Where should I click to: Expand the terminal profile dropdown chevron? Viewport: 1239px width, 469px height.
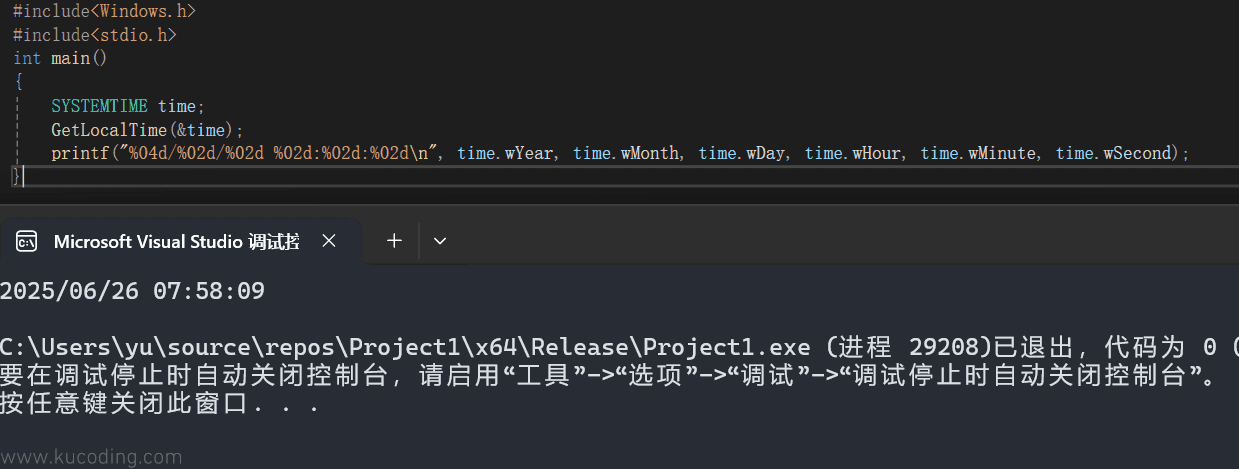(440, 241)
